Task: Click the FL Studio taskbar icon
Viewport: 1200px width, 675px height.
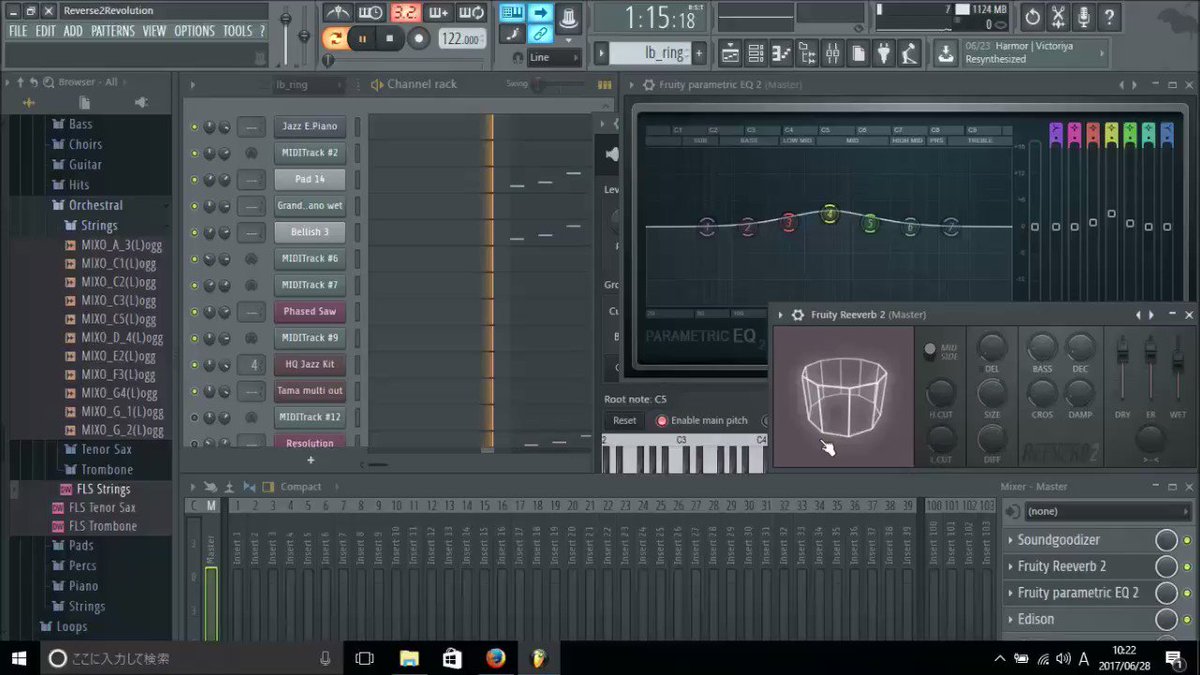Action: click(539, 658)
